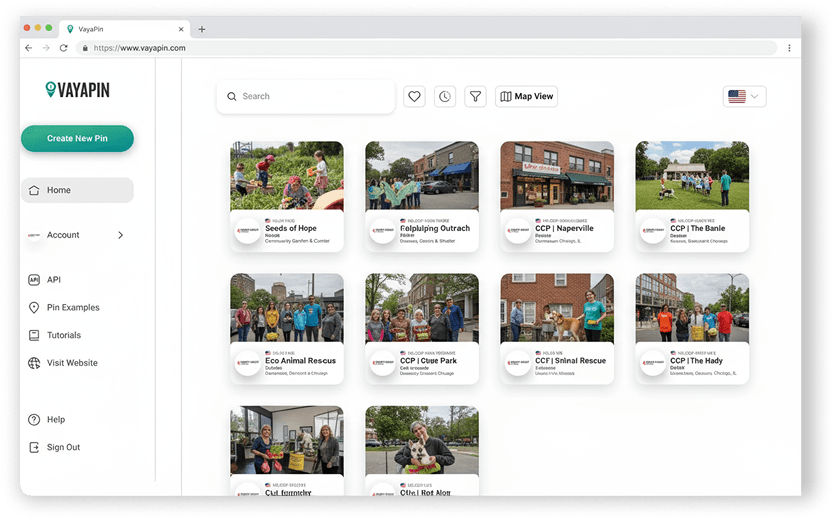This screenshot has height=520, width=835.
Task: Click the VayaPin logo
Action: 78,90
